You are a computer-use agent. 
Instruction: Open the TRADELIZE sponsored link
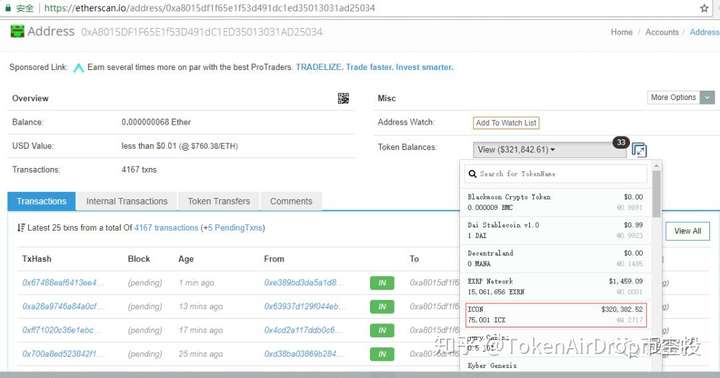[374, 67]
